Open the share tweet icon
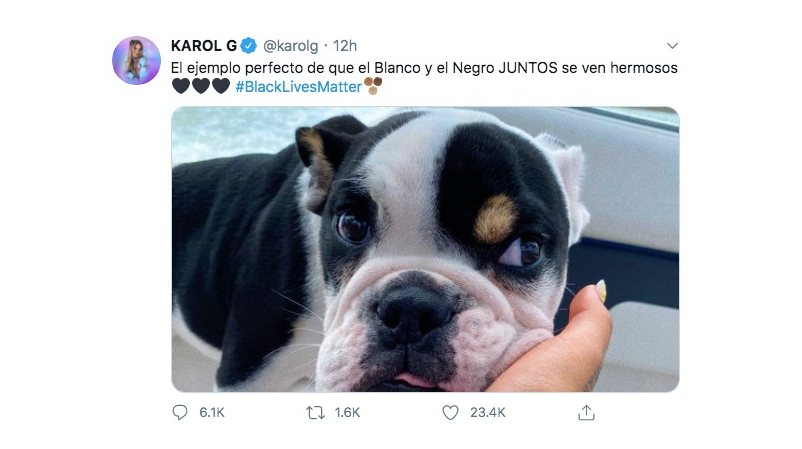Viewport: 802px width, 449px height. click(587, 412)
